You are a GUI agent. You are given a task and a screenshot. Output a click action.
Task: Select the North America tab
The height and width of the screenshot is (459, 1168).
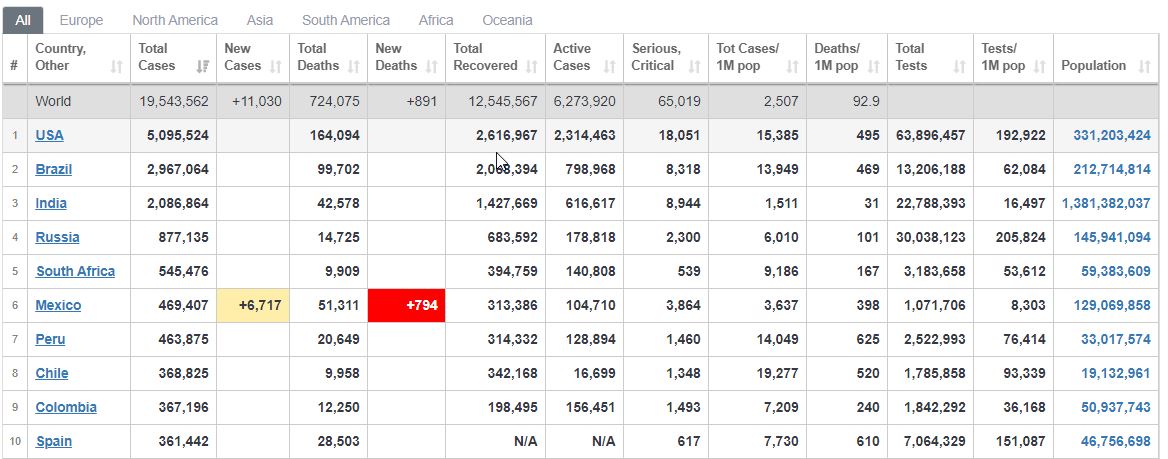click(x=175, y=20)
